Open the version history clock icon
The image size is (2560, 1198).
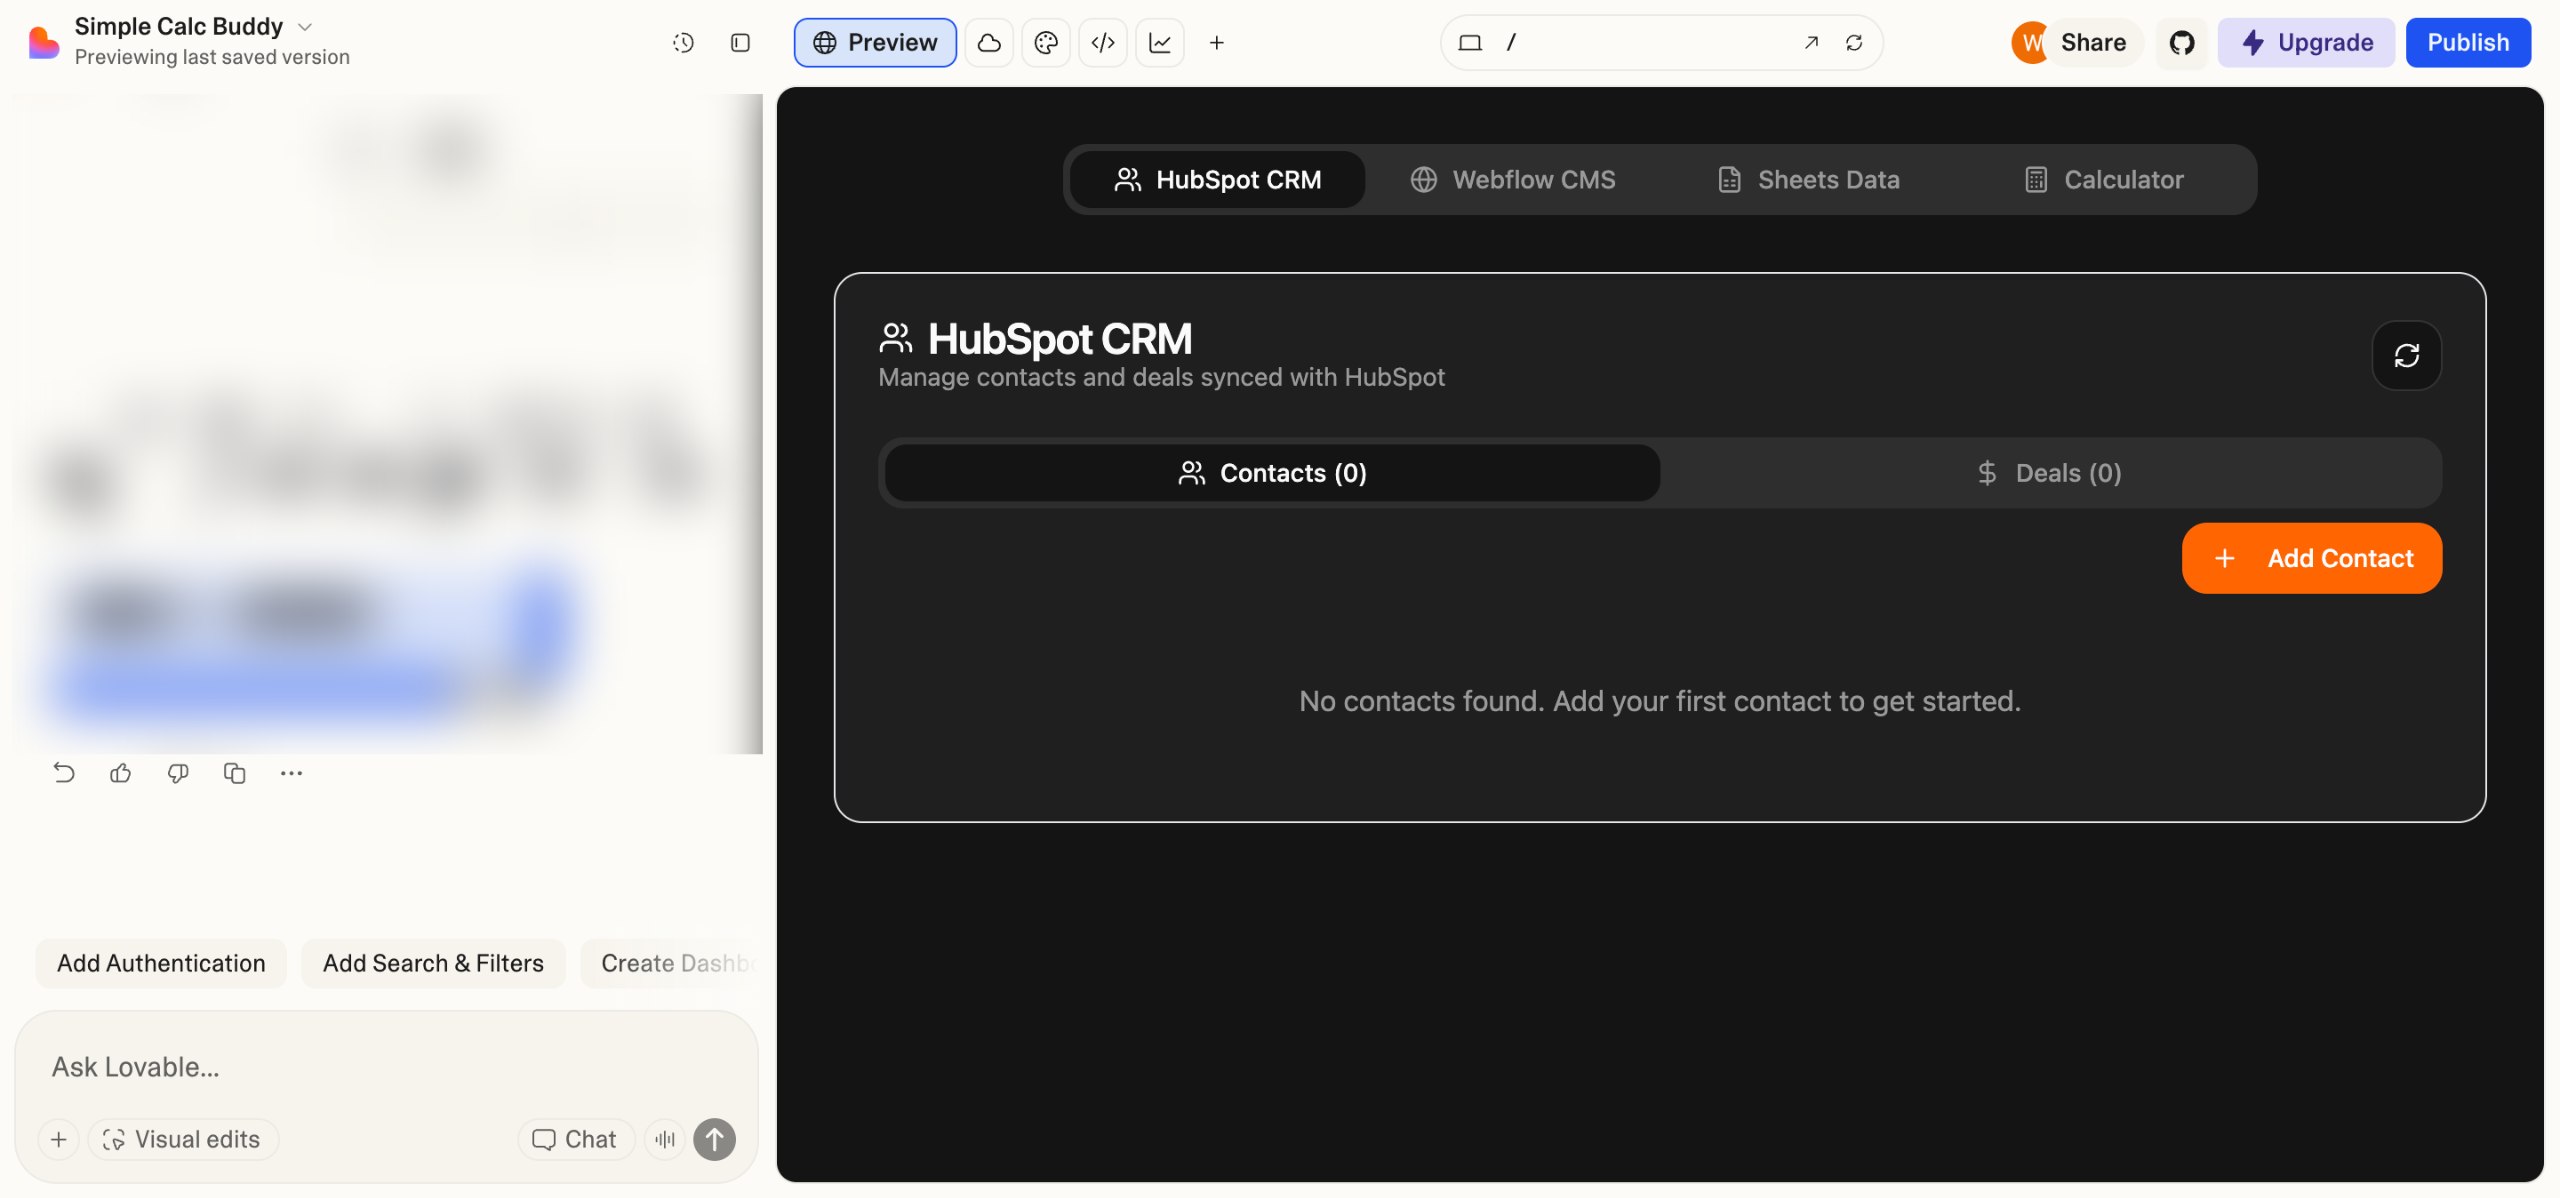[x=683, y=43]
